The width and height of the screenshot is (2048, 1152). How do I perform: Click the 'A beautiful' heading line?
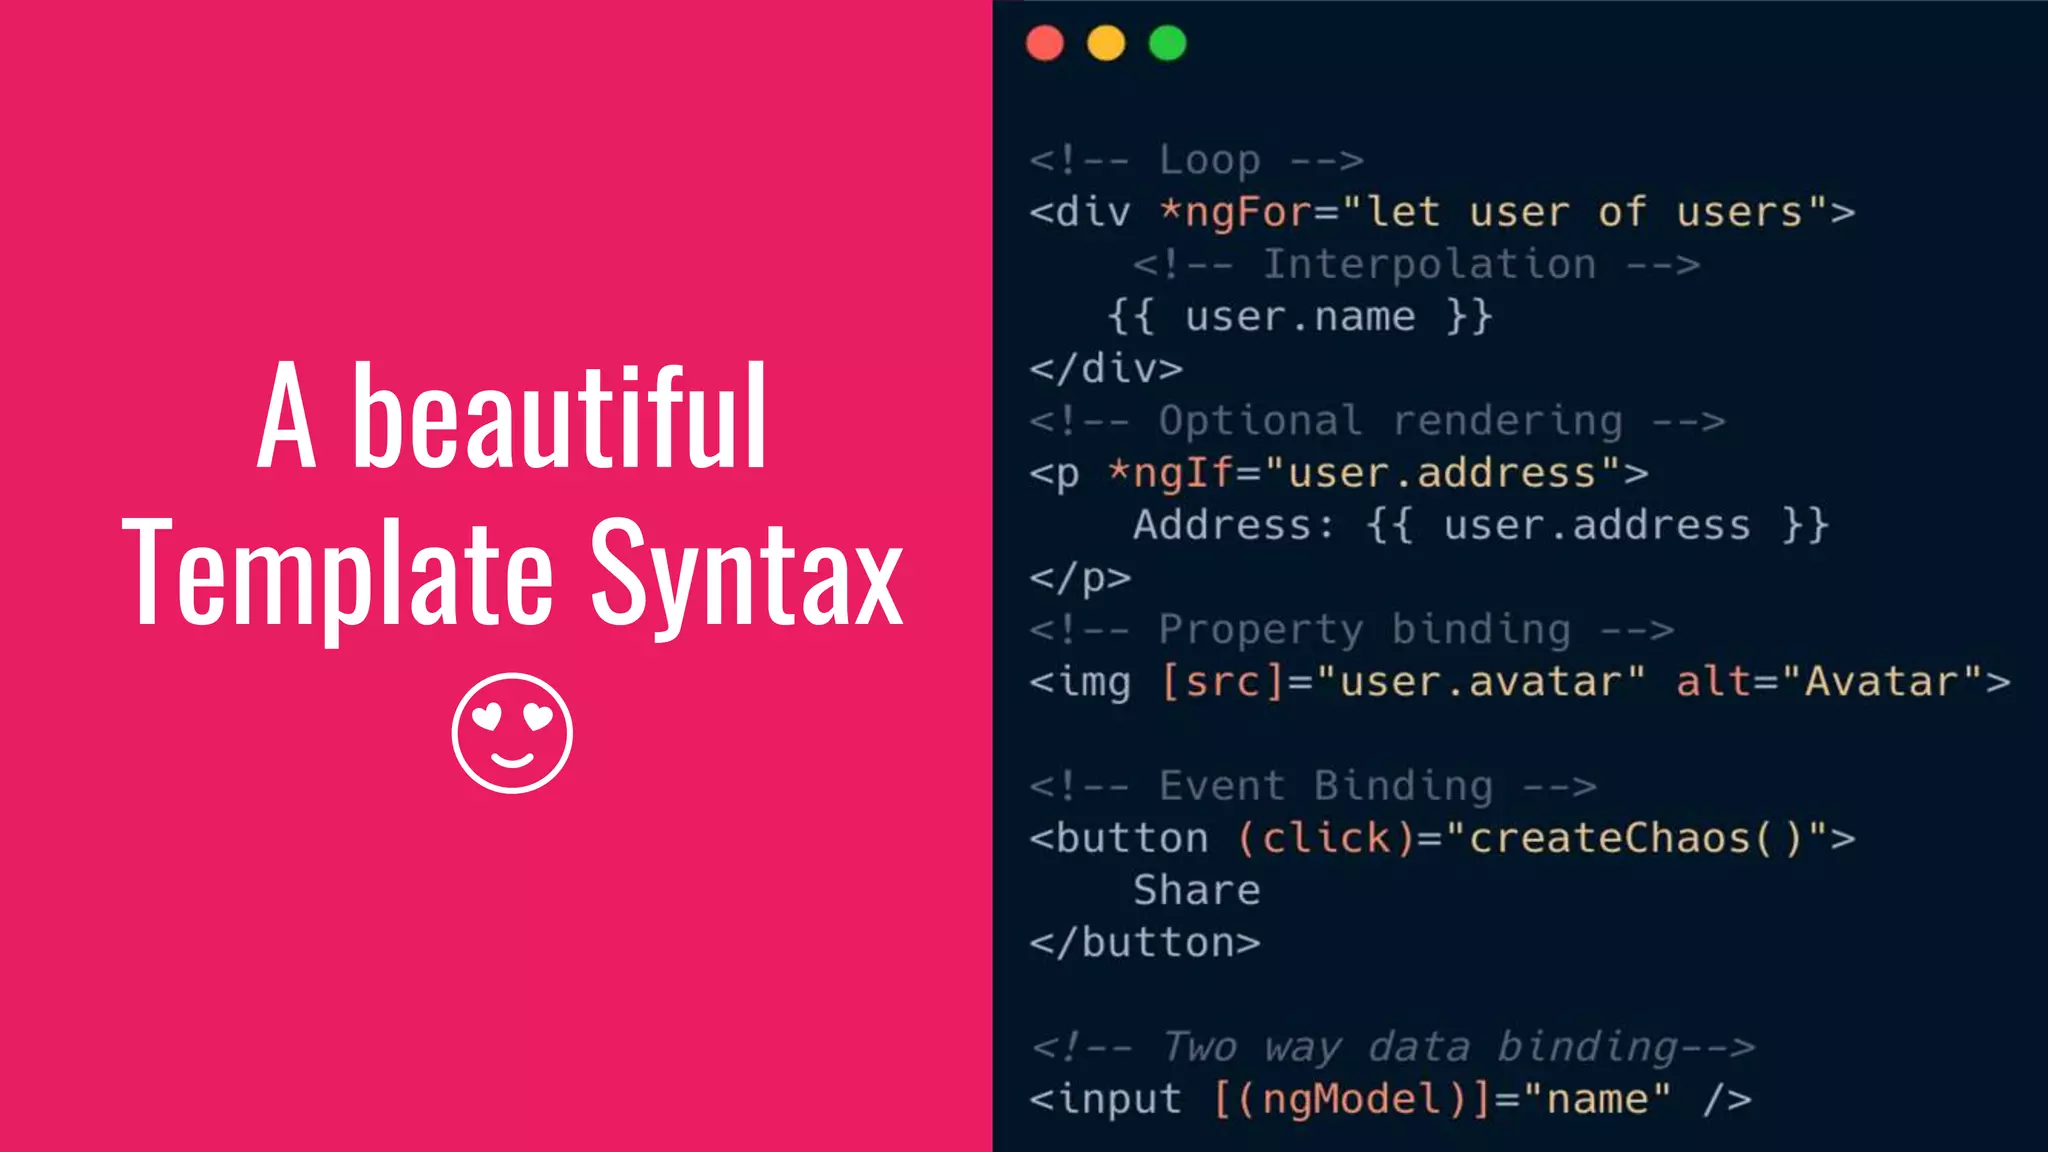[512, 416]
